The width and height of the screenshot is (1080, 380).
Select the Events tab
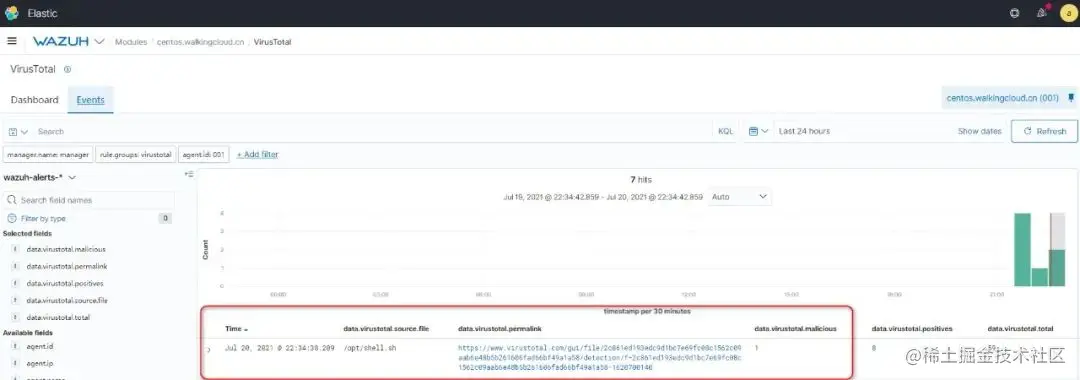pyautogui.click(x=90, y=100)
